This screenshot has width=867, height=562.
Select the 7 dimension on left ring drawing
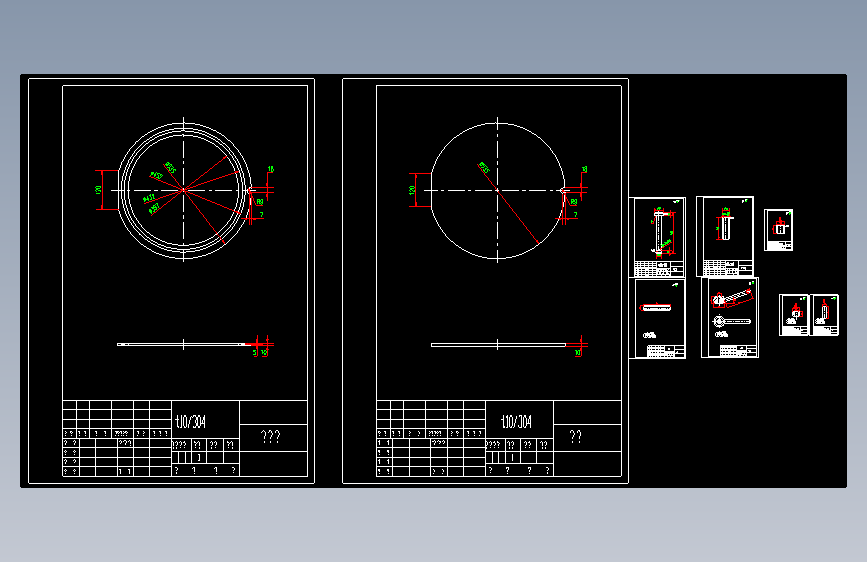point(261,215)
